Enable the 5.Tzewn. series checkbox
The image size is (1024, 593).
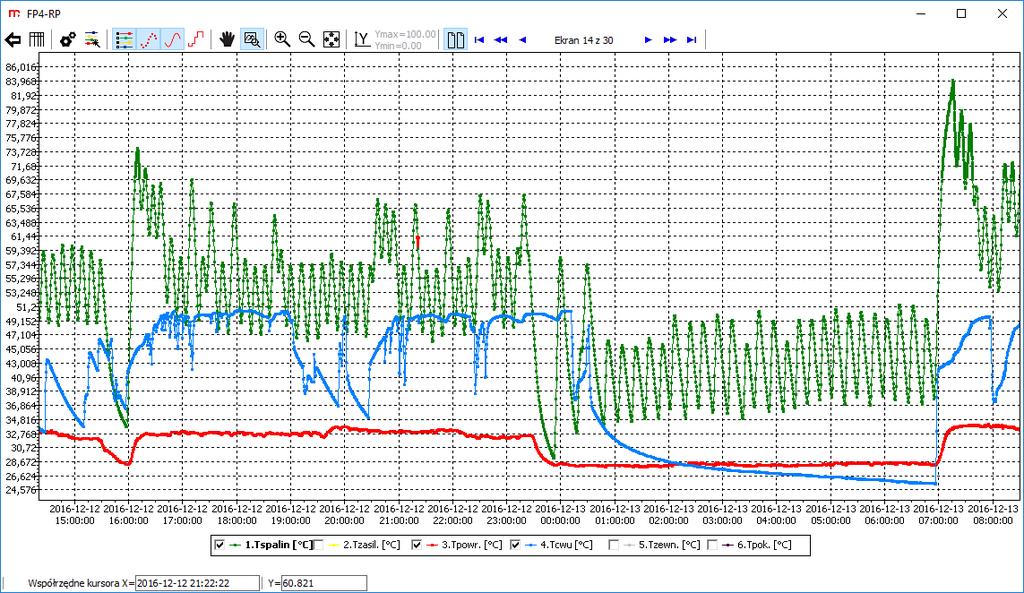(x=613, y=545)
